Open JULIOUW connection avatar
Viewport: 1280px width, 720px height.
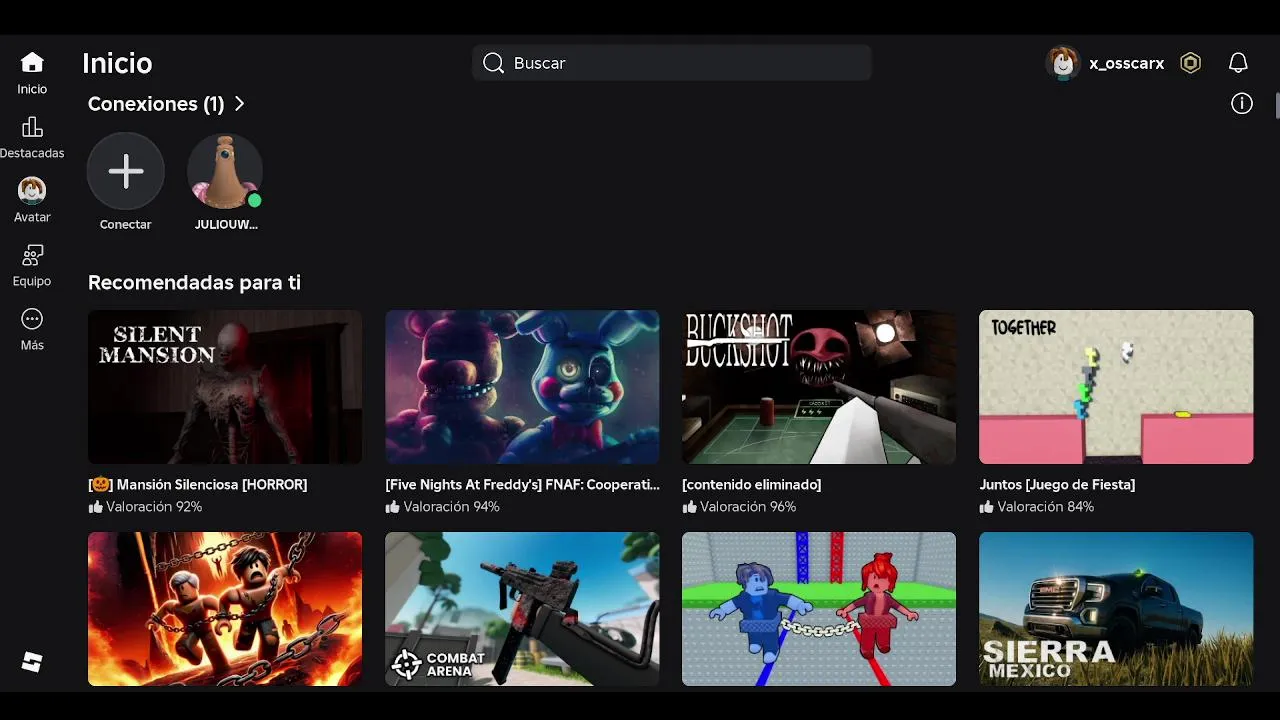[x=226, y=172]
